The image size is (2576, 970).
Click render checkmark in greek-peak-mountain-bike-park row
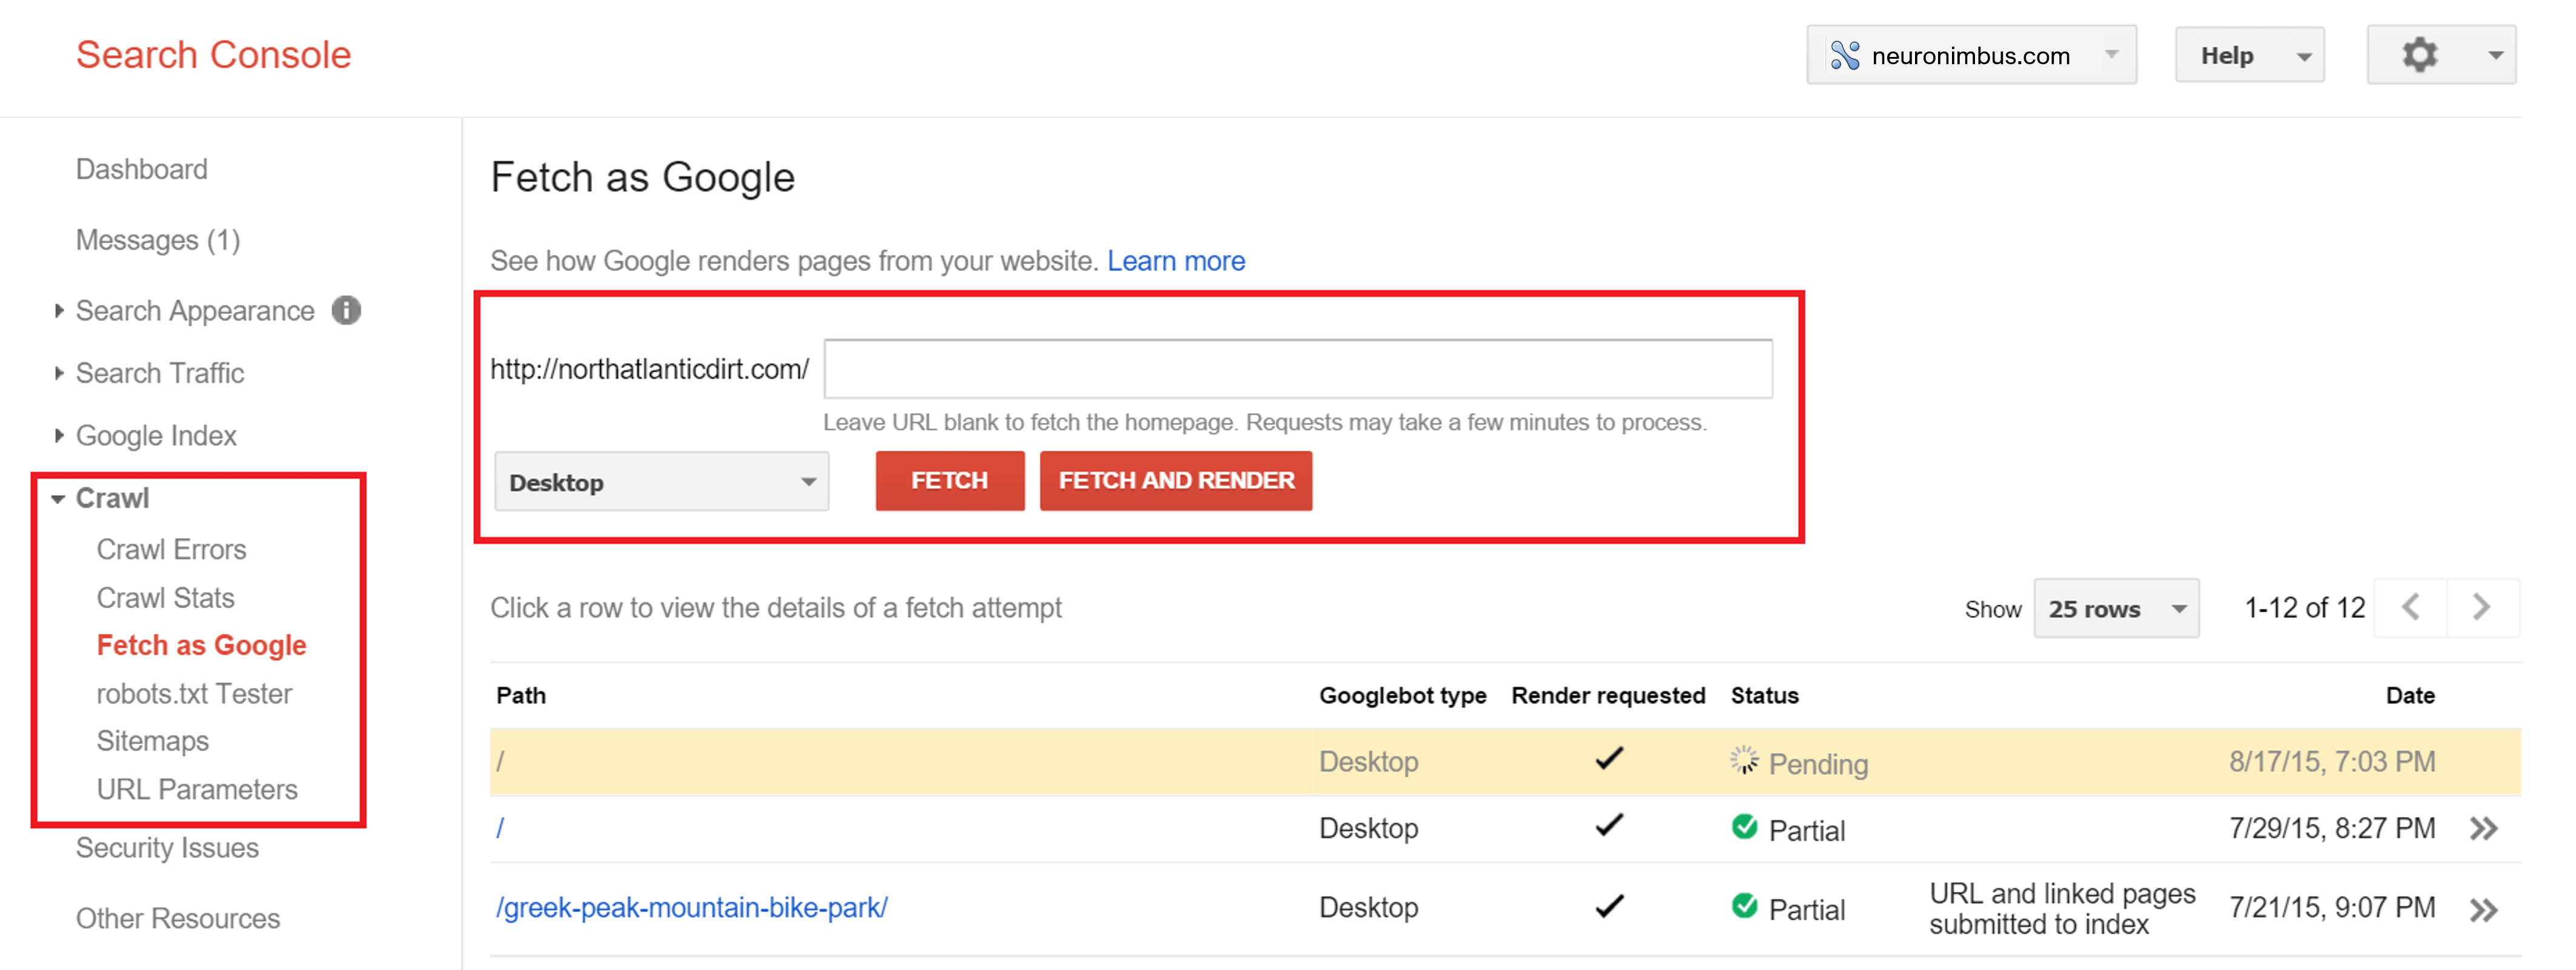click(x=1609, y=906)
